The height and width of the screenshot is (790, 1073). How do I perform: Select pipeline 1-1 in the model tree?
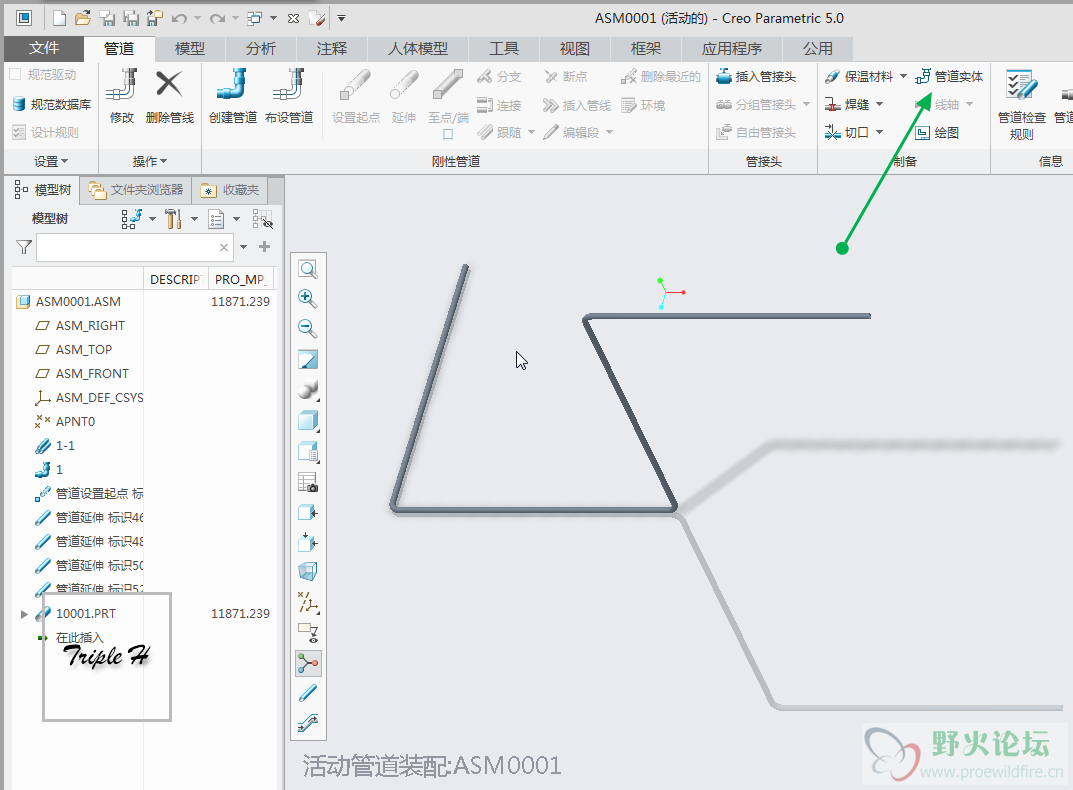65,446
